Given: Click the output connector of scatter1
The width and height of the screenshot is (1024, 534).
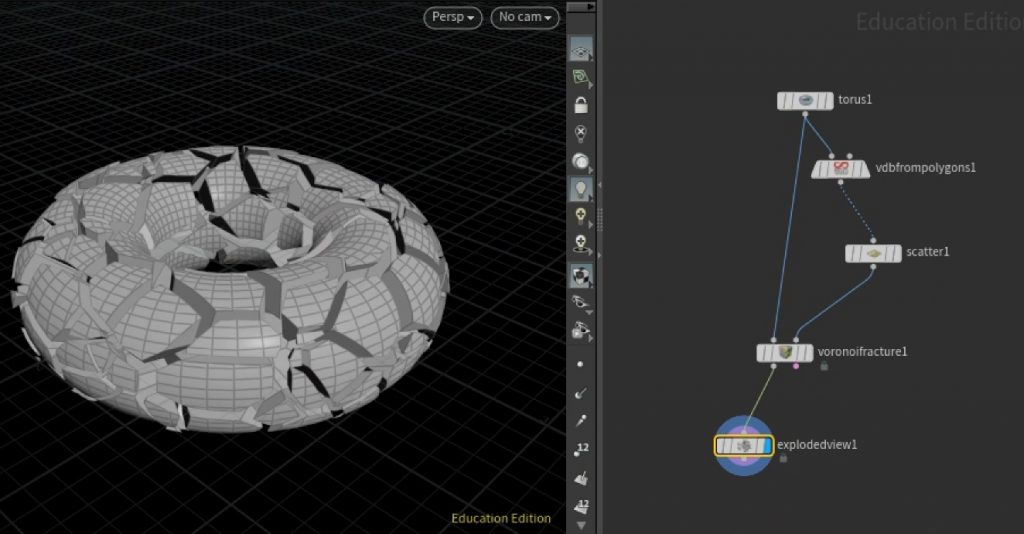Looking at the screenshot, I should click(x=873, y=266).
